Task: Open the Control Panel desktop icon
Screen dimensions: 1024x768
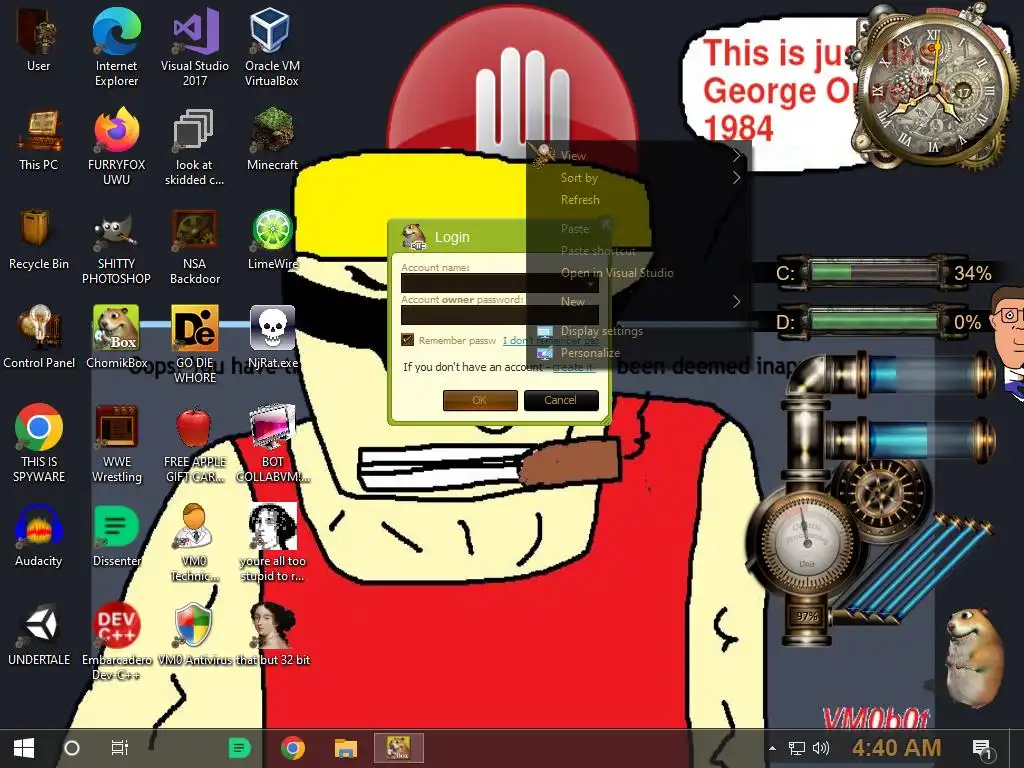Action: (x=39, y=337)
